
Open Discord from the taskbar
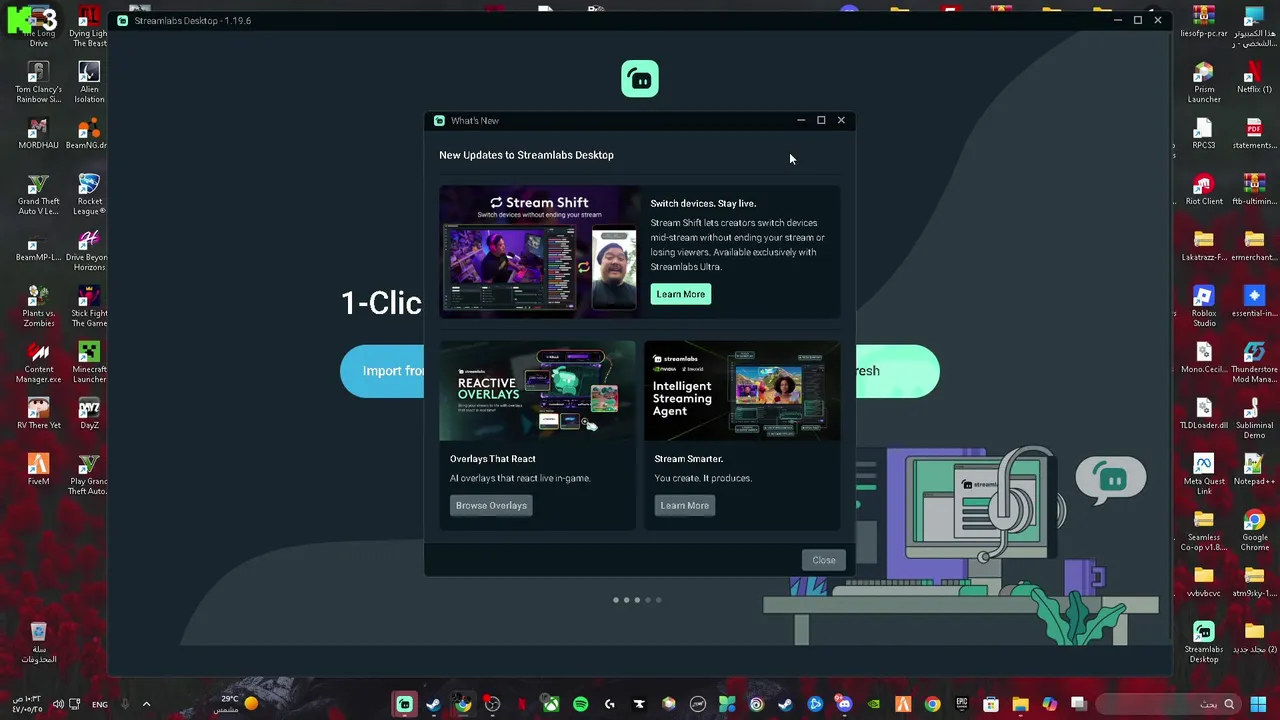click(845, 704)
